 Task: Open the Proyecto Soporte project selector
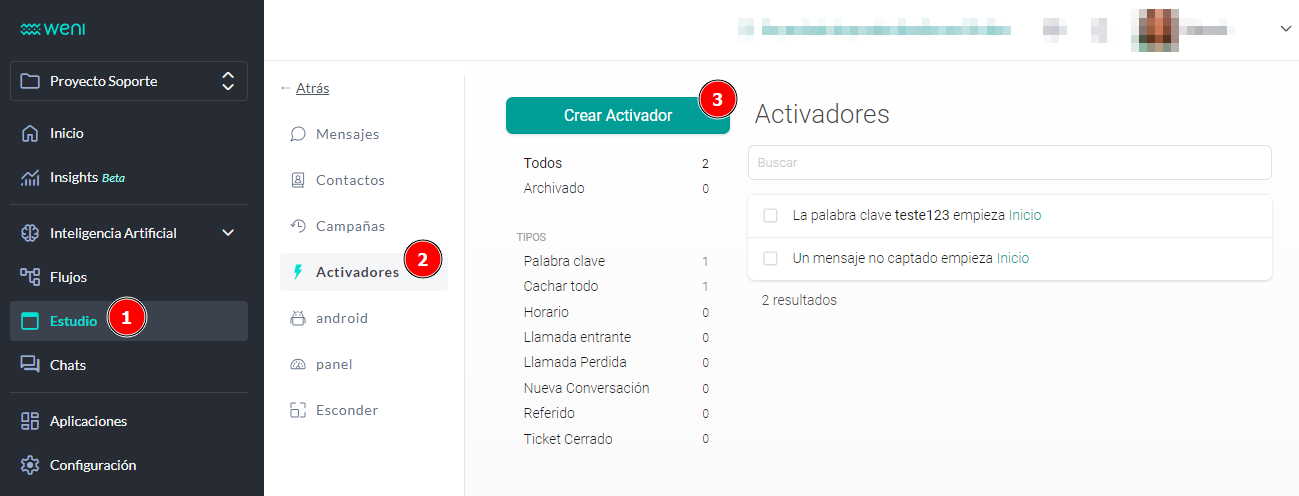pos(129,81)
